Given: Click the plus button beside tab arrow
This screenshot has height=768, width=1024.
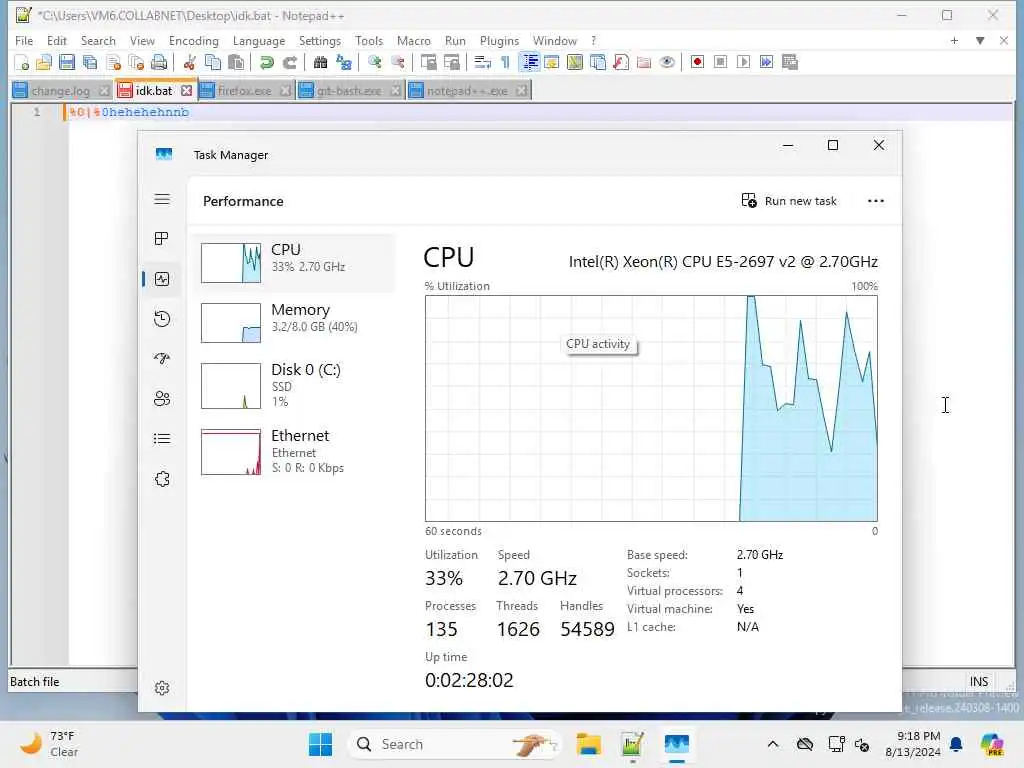Looking at the screenshot, I should 954,40.
